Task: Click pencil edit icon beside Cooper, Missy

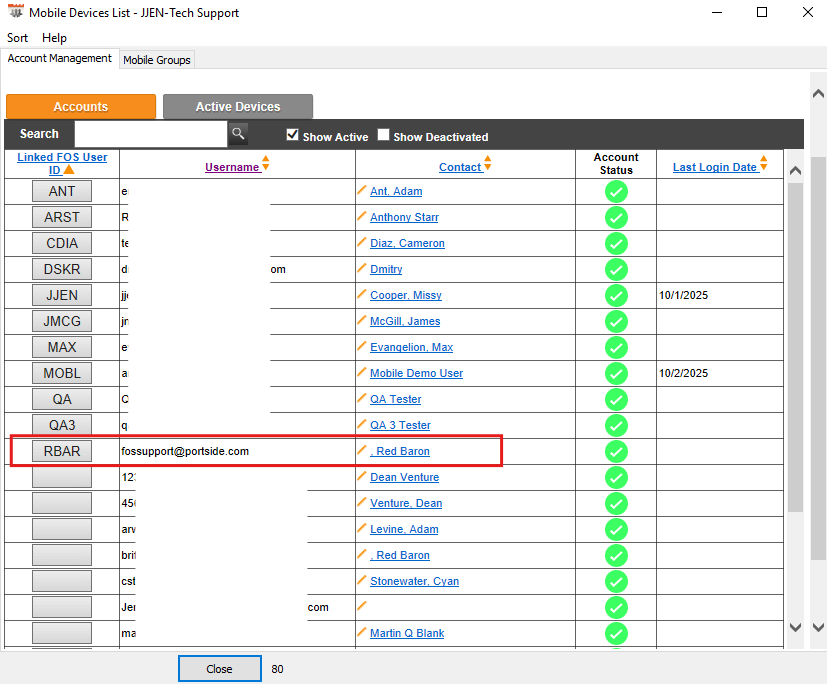Action: coord(362,294)
